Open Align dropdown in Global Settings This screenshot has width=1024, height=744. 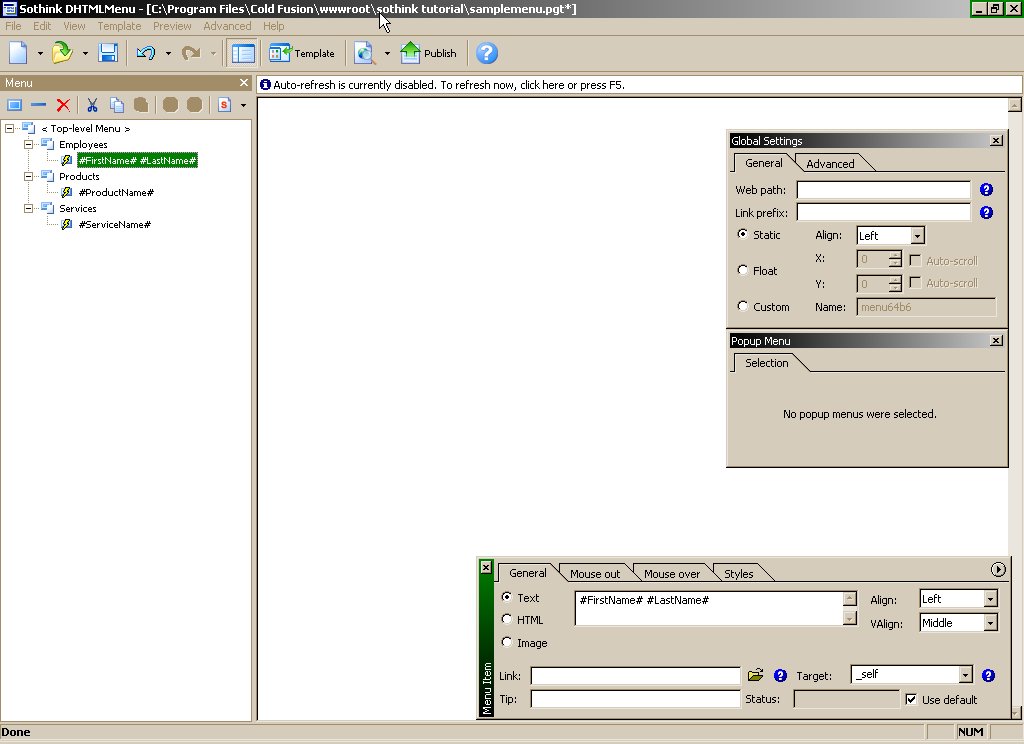(918, 235)
